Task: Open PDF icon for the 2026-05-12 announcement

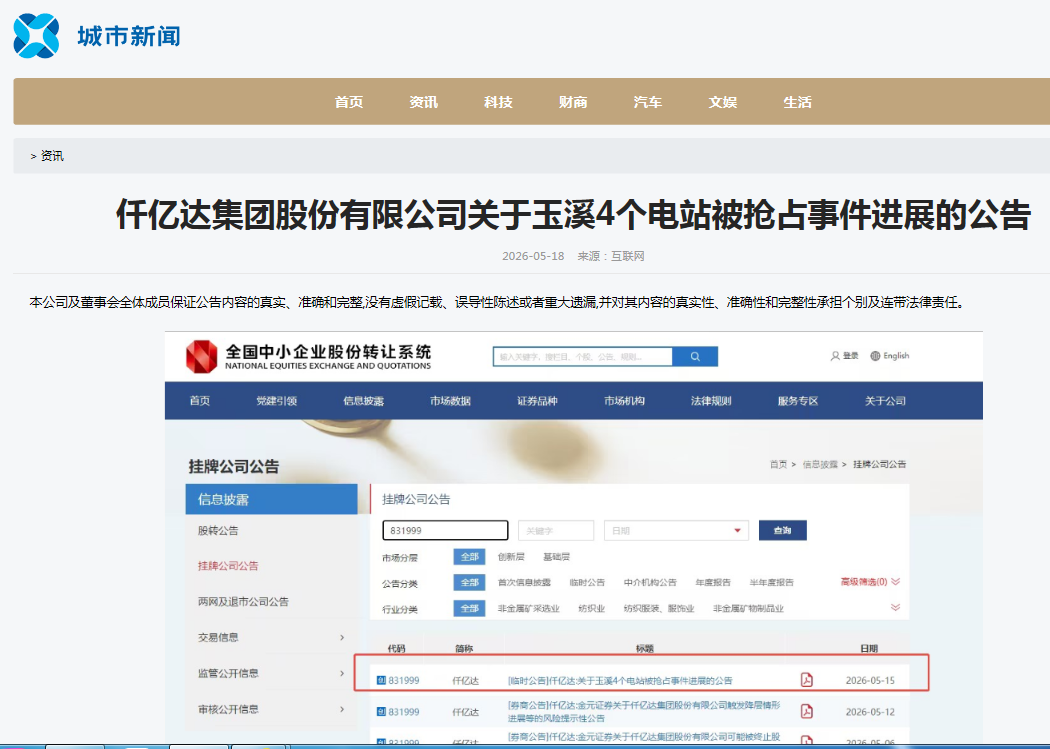Action: click(807, 711)
